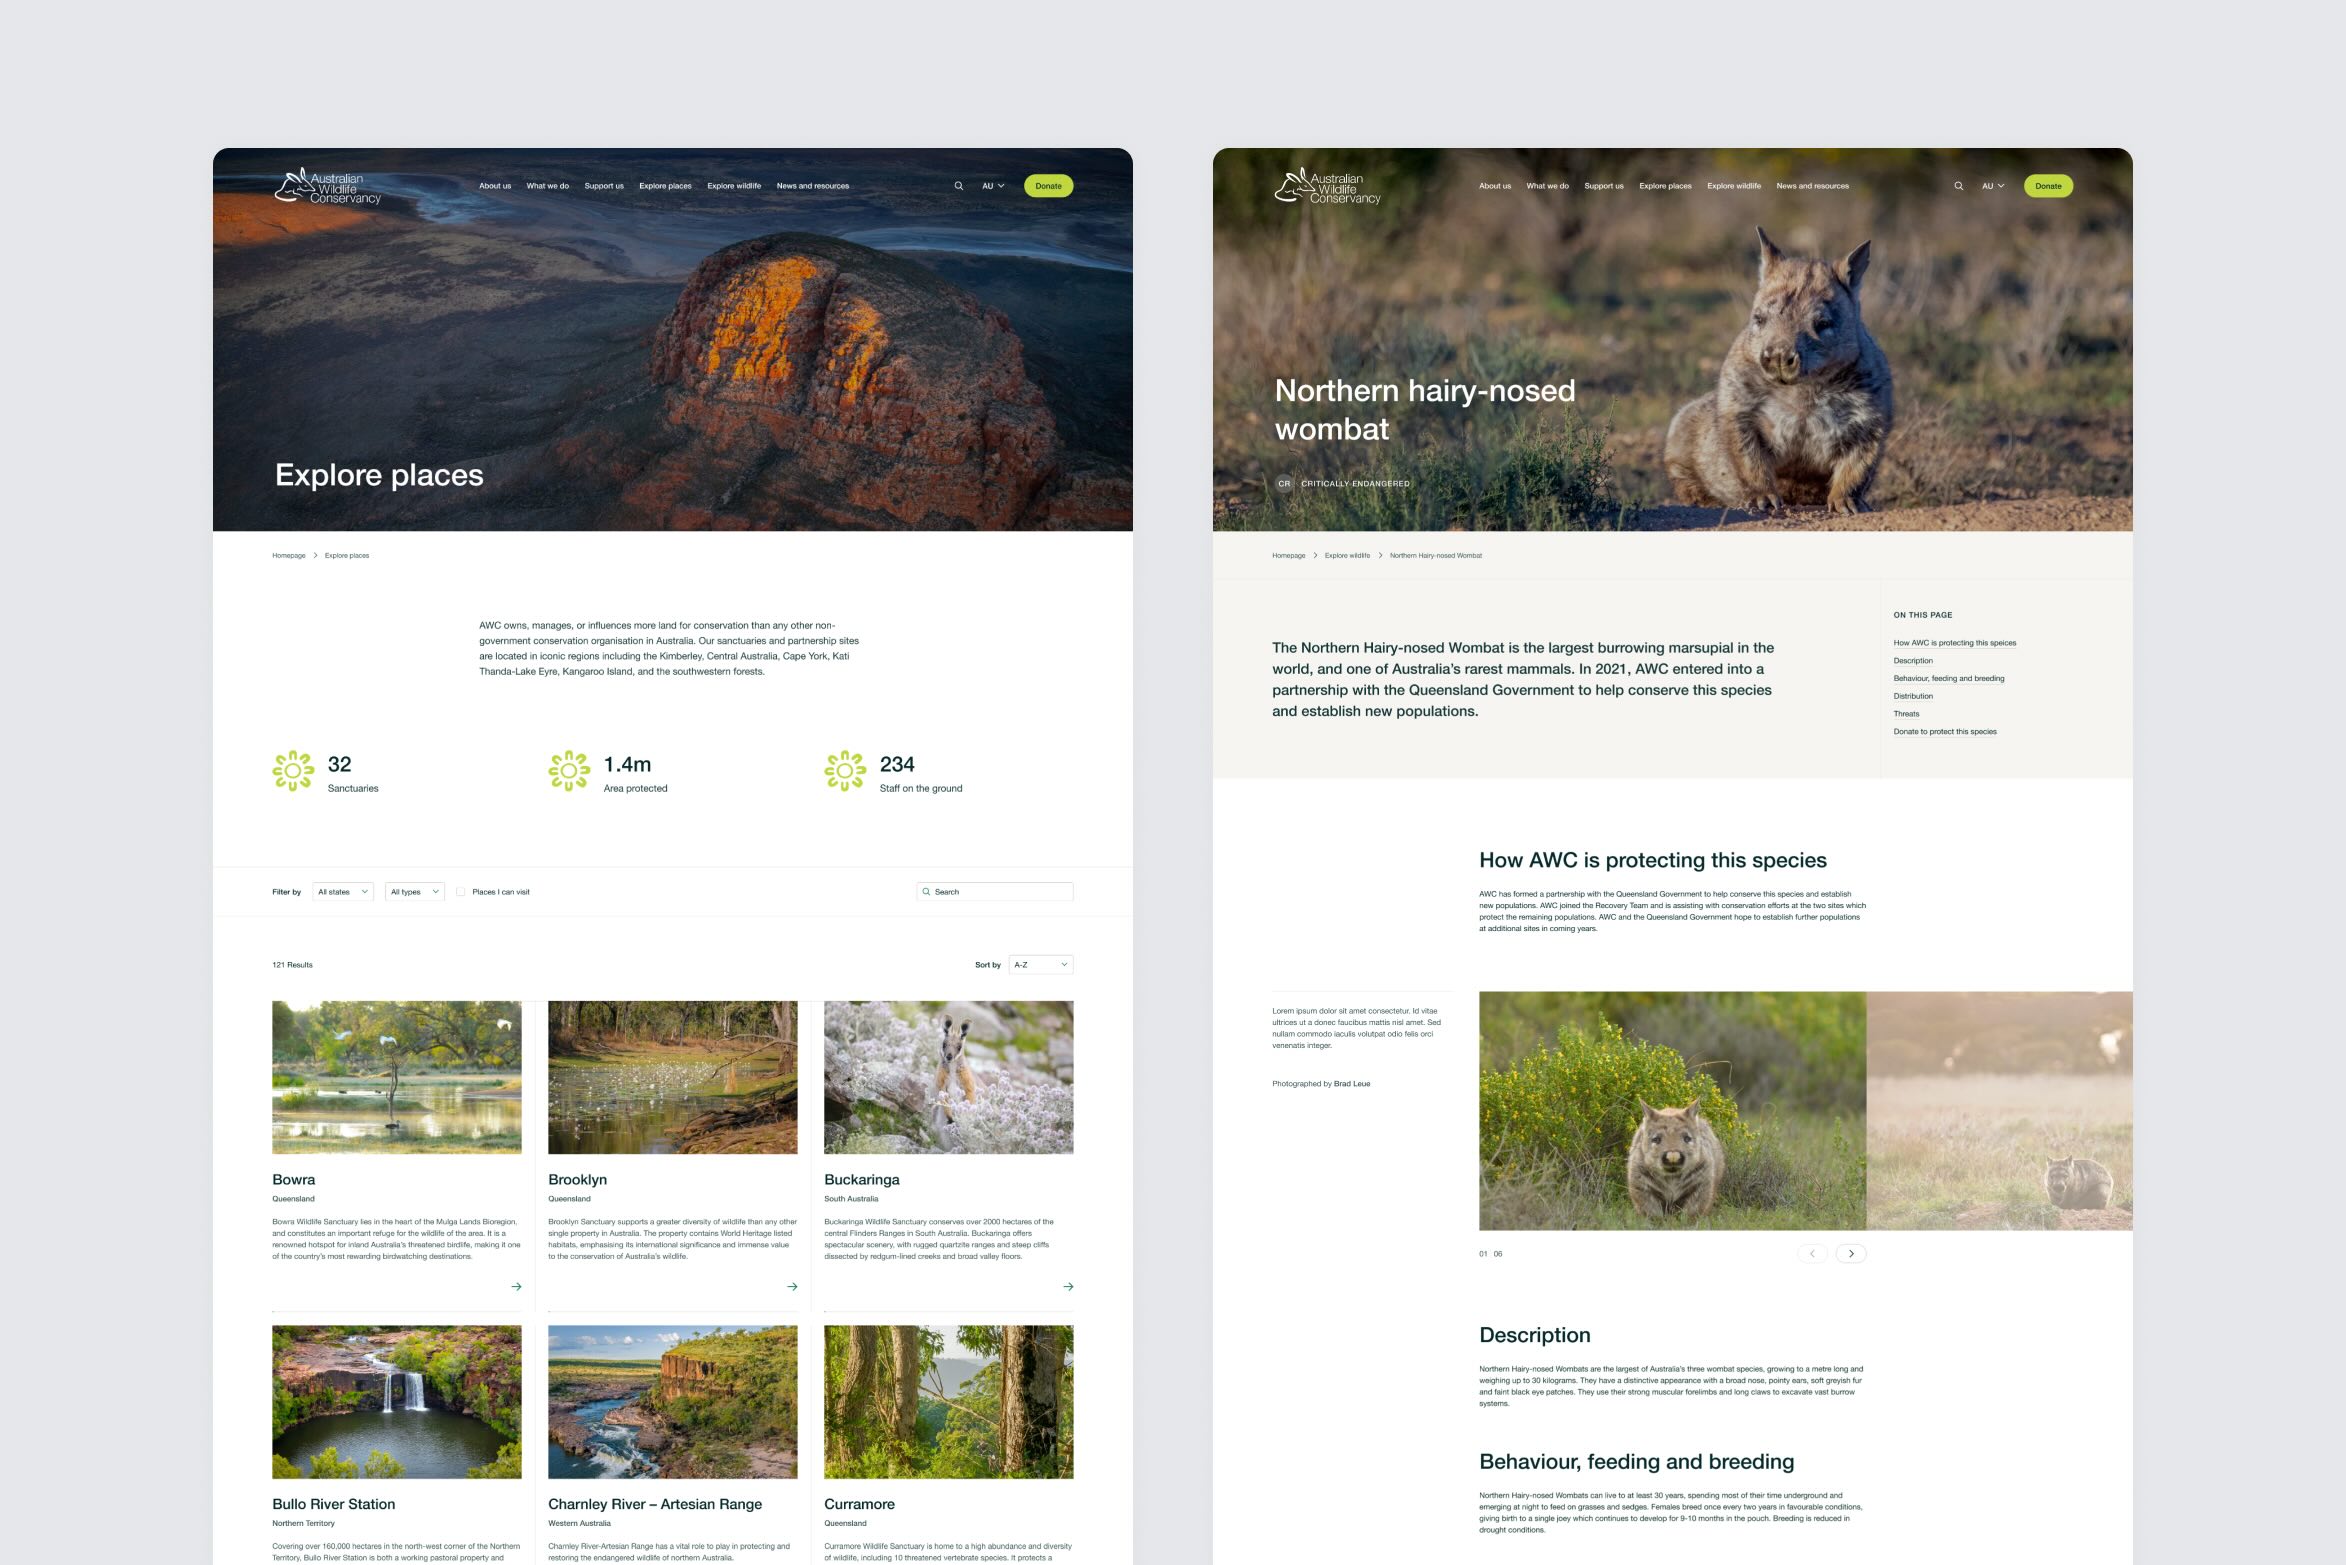Open News and resources on left page

[813, 186]
